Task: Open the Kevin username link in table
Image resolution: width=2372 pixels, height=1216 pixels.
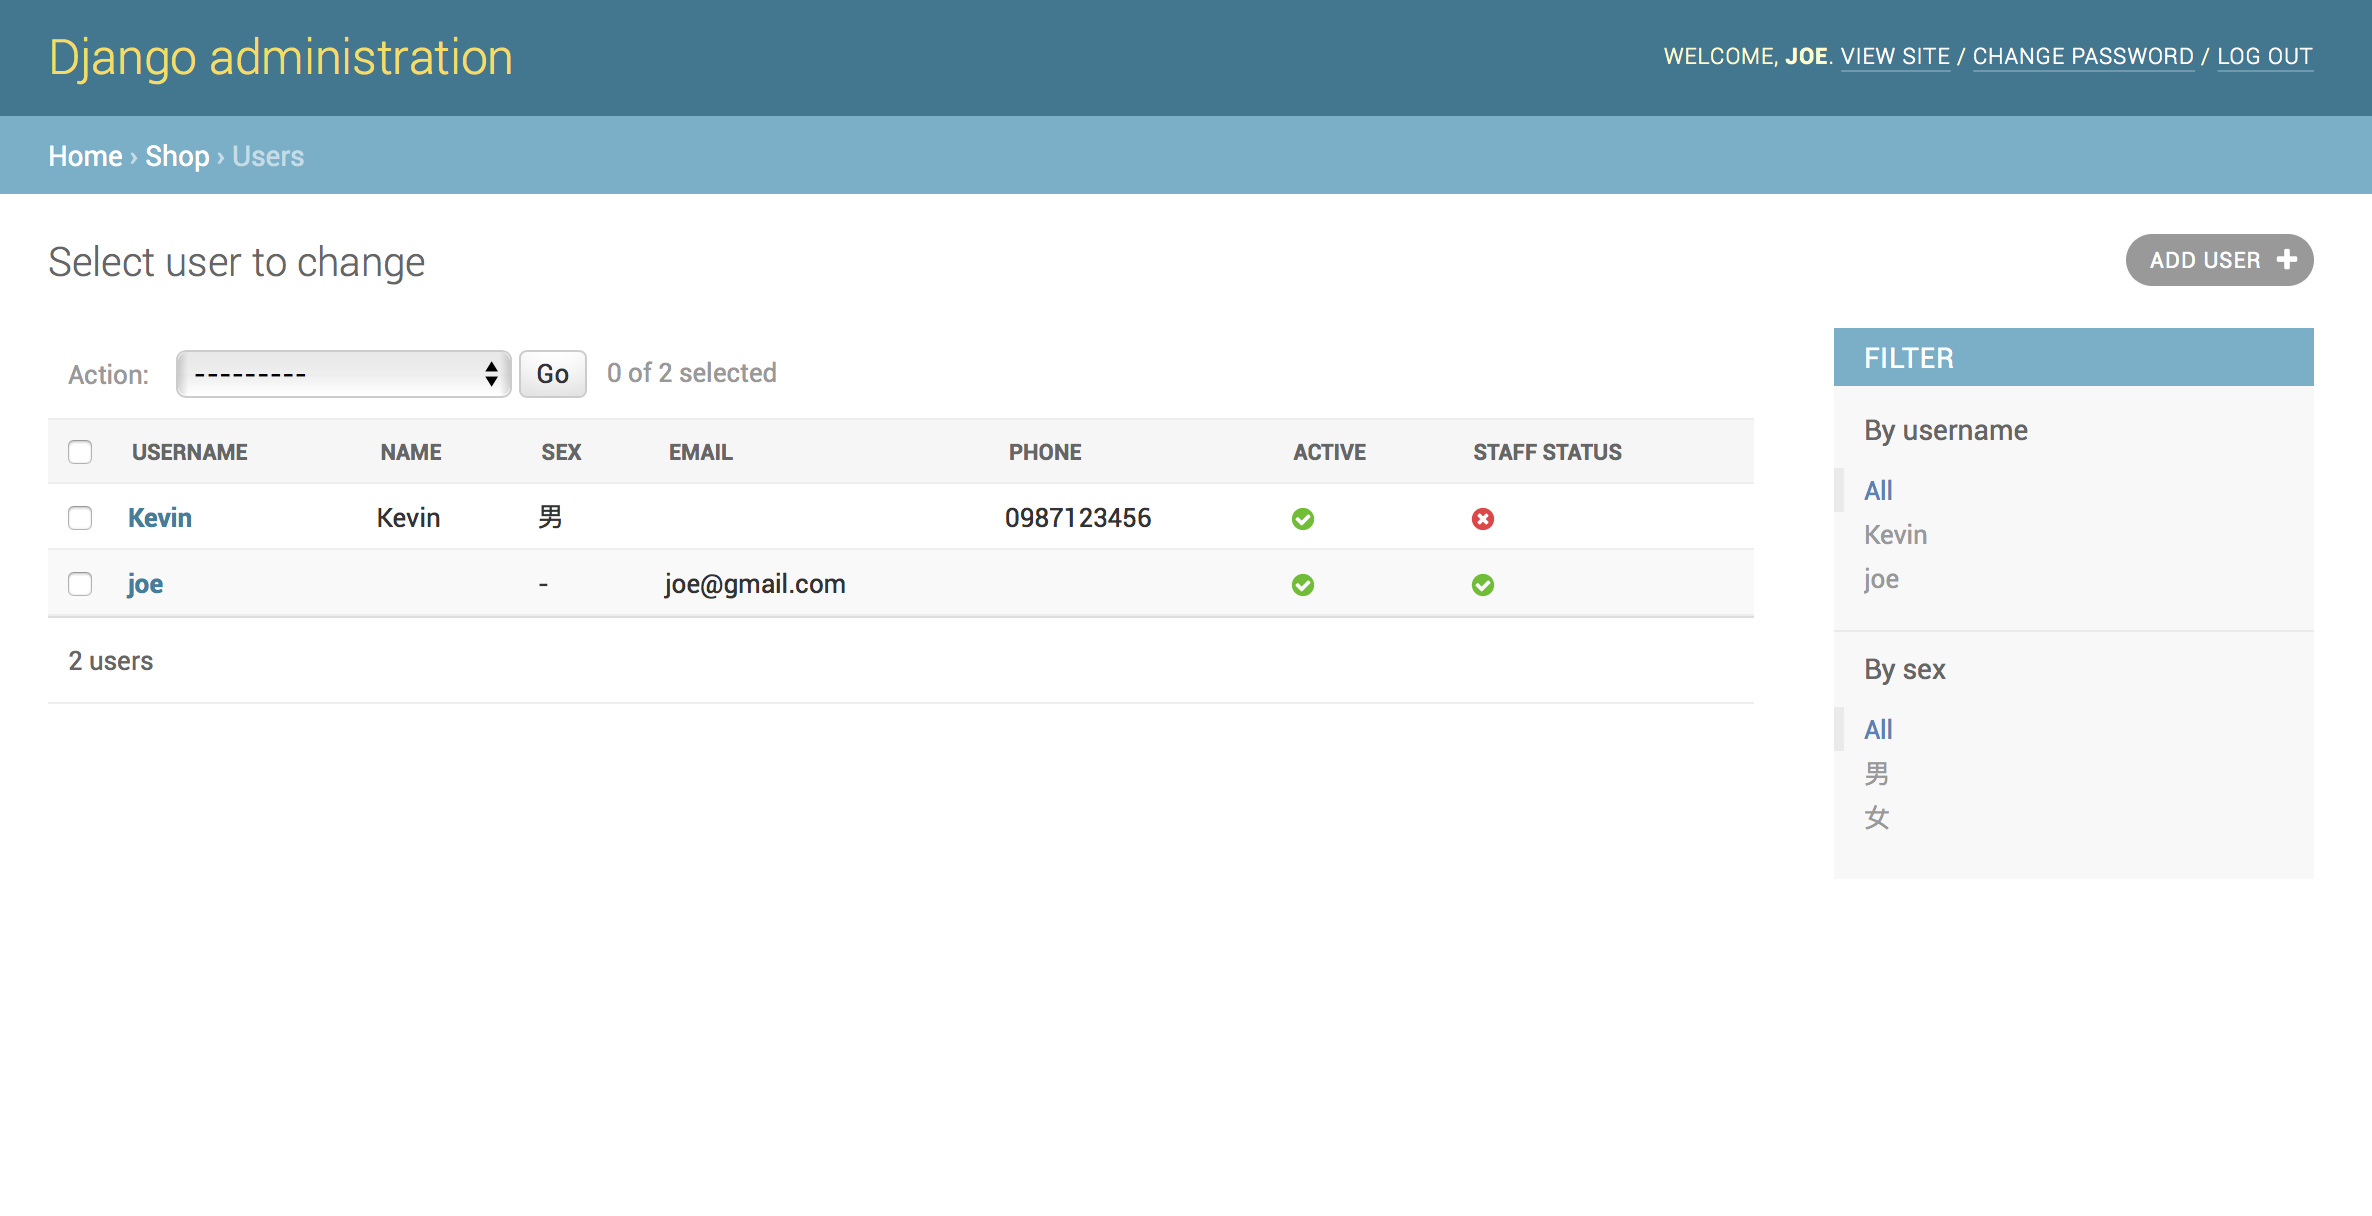Action: click(x=160, y=518)
